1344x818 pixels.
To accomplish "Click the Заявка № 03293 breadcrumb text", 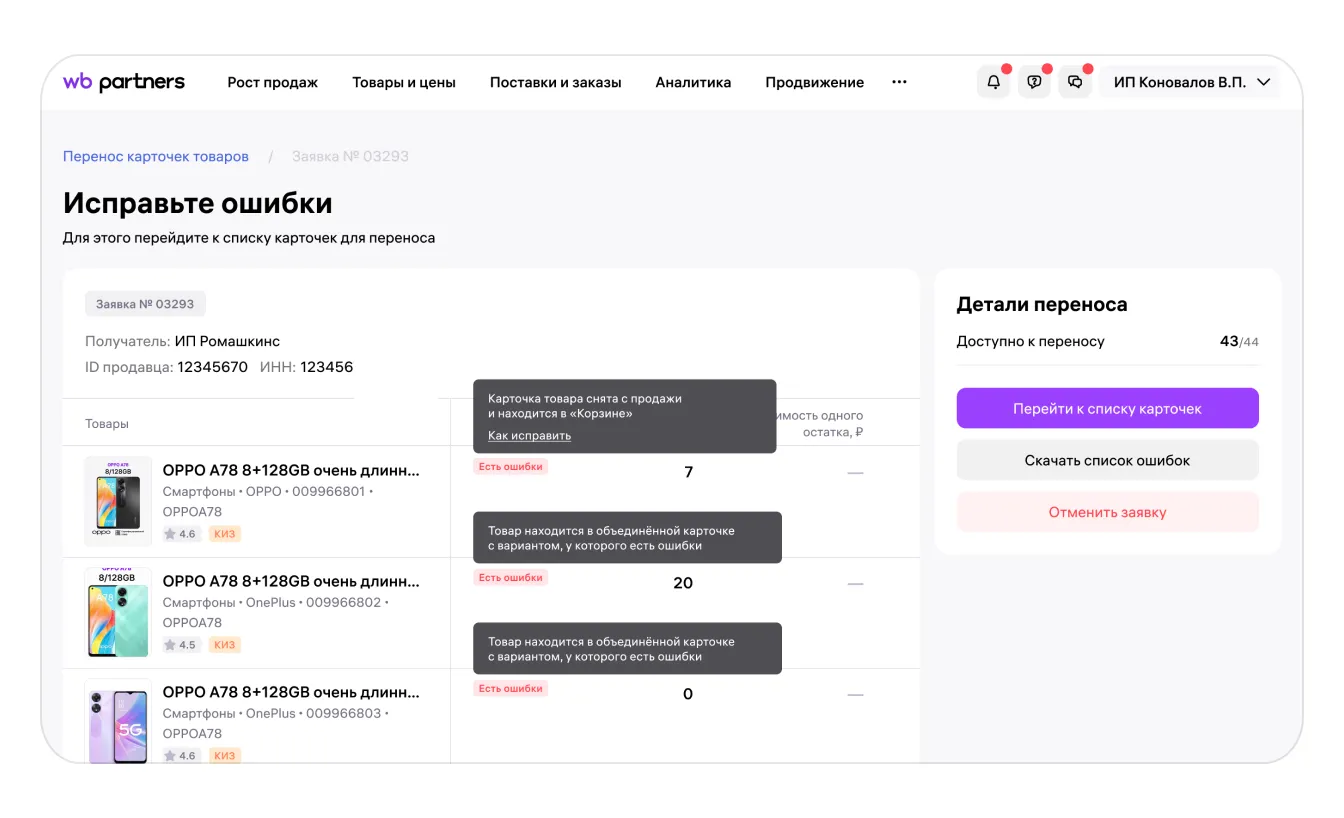I will [350, 156].
